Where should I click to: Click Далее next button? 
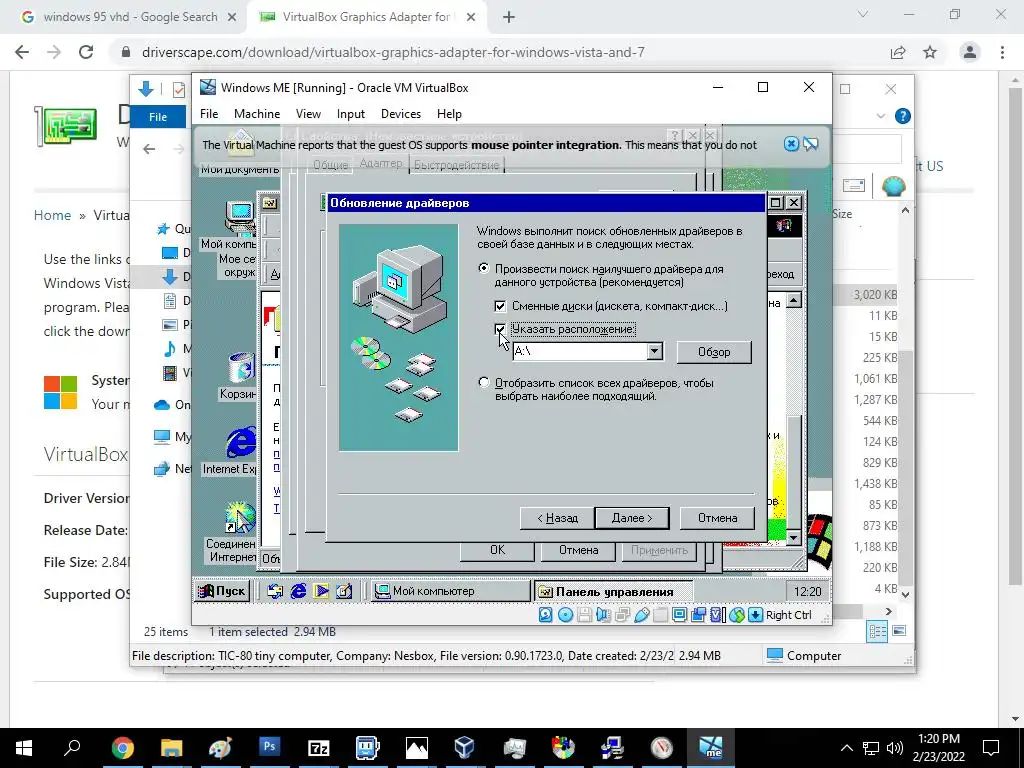coord(632,518)
